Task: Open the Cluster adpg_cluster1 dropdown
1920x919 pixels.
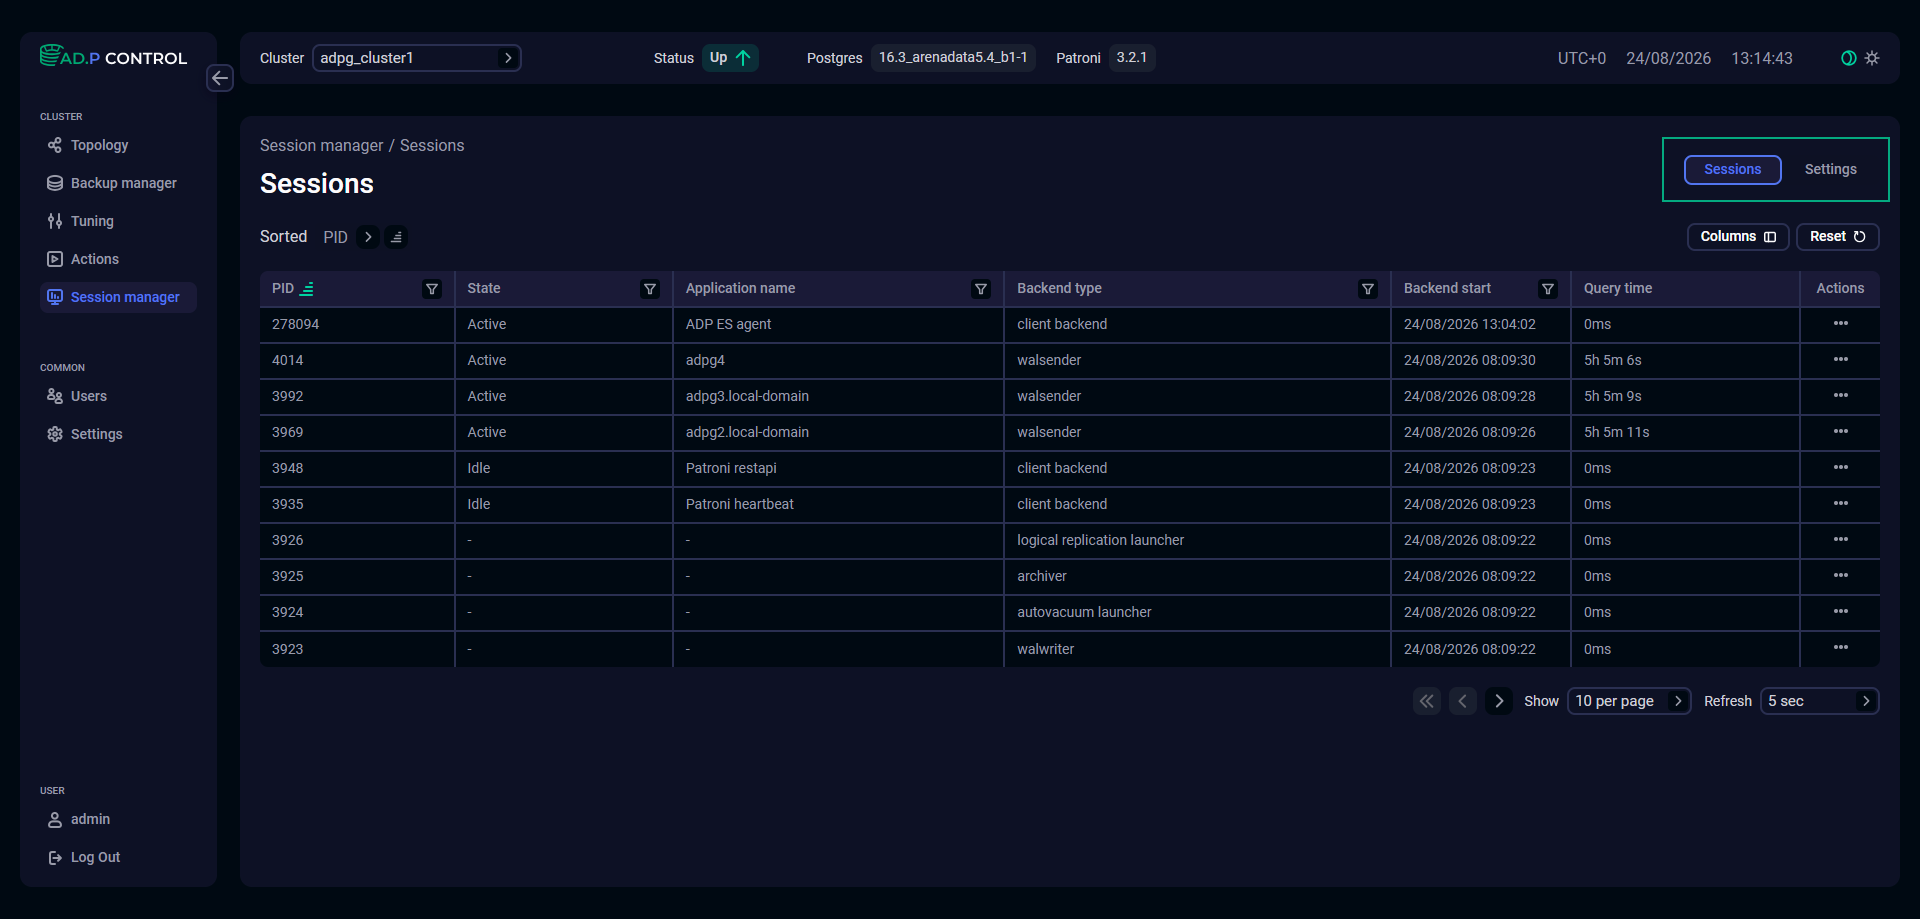Action: point(417,58)
